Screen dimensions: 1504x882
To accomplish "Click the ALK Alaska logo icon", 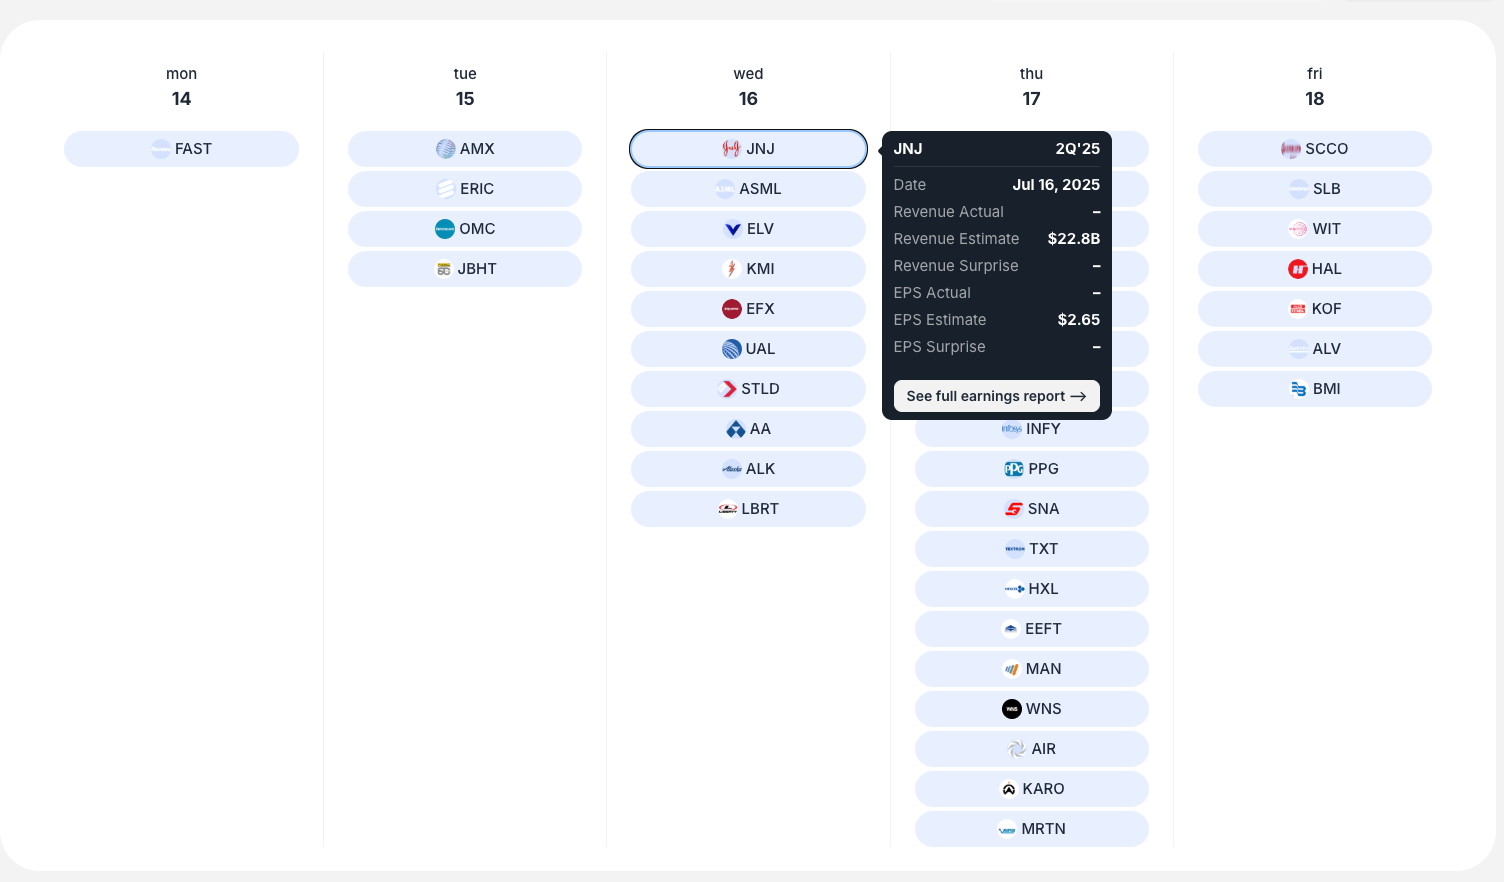I will pyautogui.click(x=732, y=469).
